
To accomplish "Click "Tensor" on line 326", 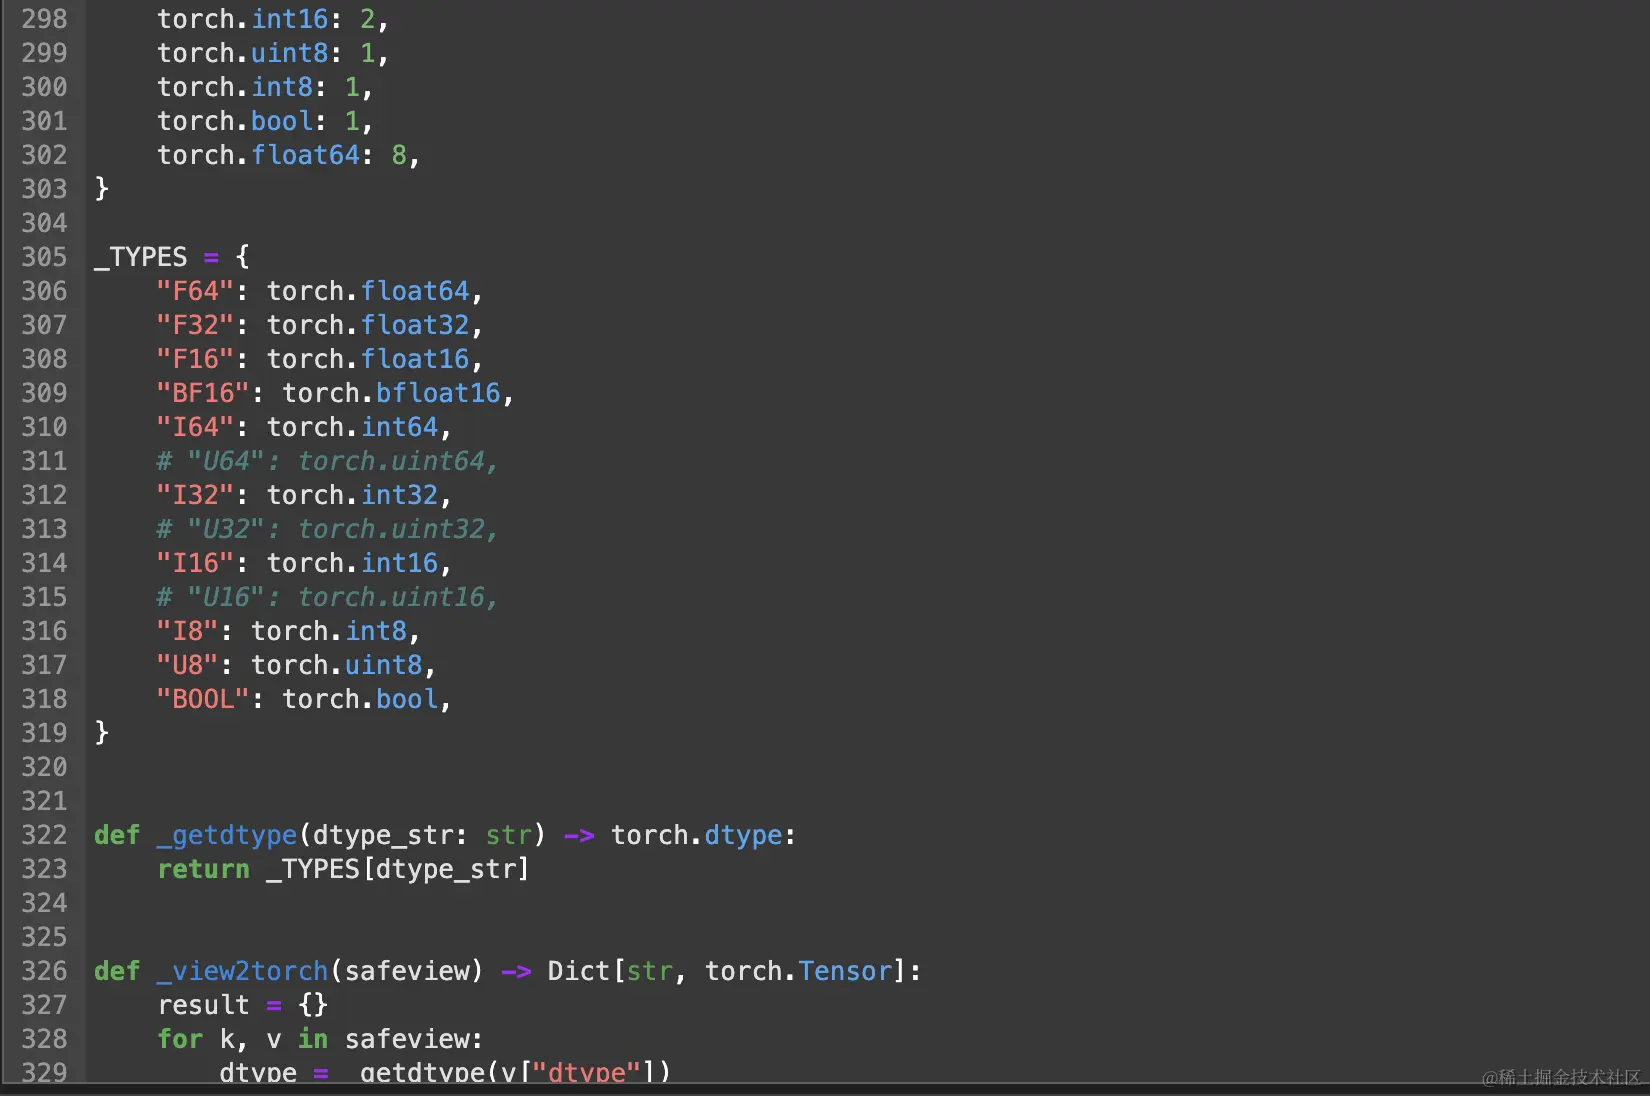I will pyautogui.click(x=845, y=971).
